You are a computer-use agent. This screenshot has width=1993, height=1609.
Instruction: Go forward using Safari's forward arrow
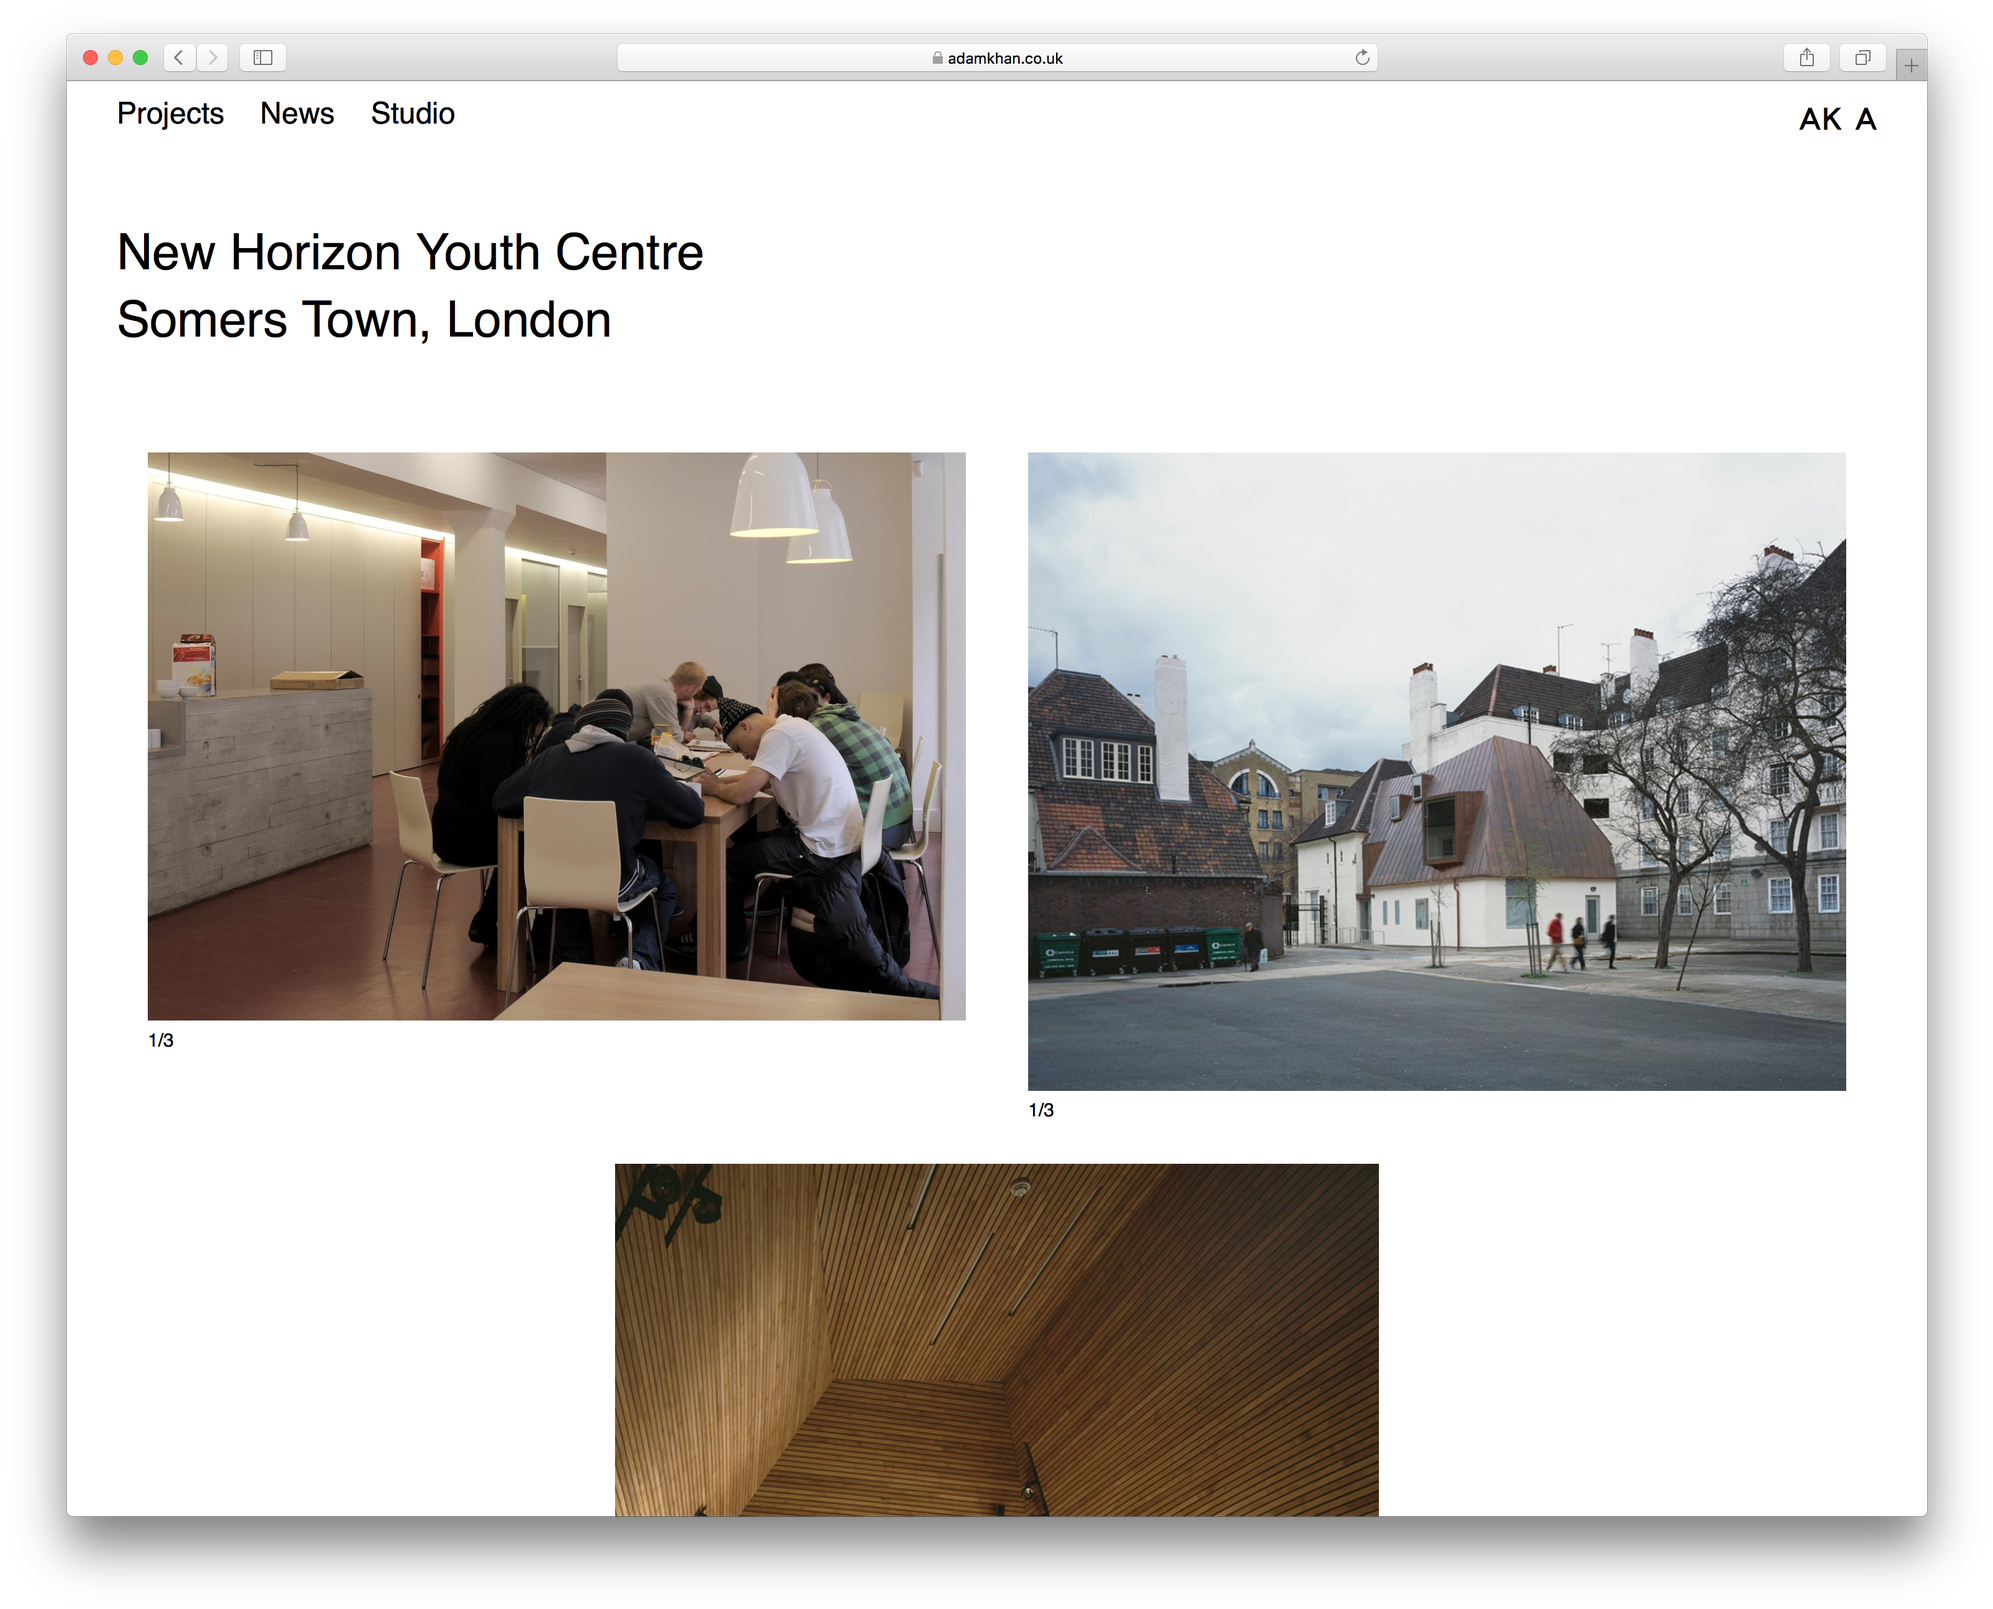coord(212,58)
